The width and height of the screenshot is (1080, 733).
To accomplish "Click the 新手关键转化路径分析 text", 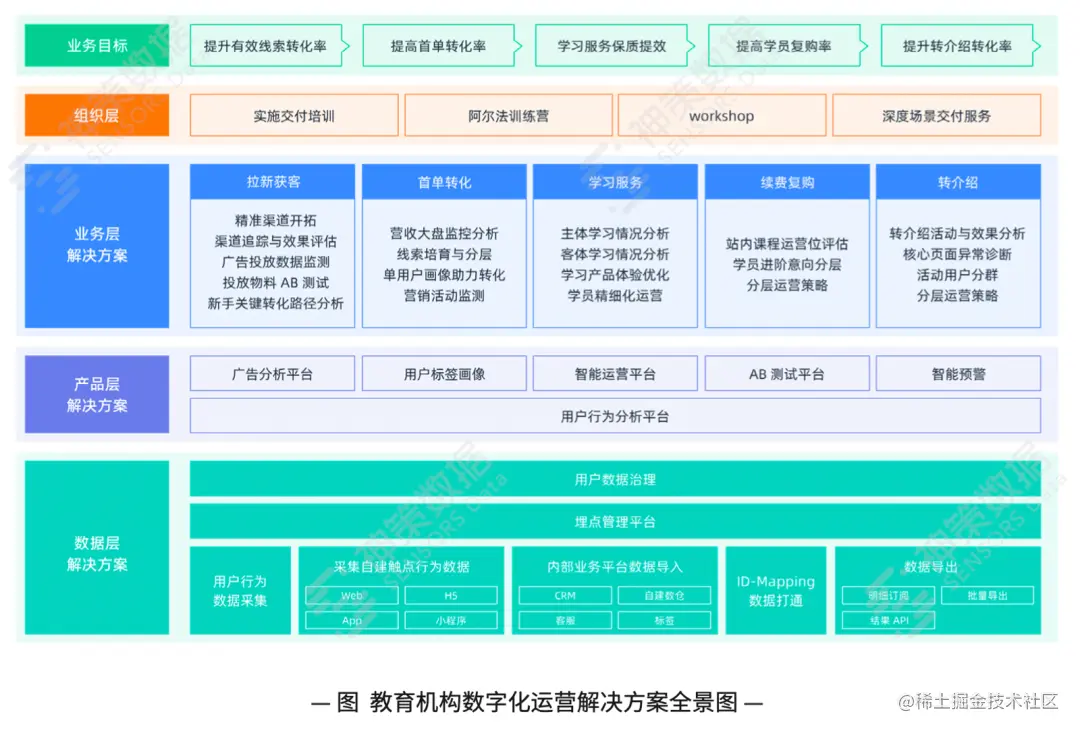I will point(276,303).
